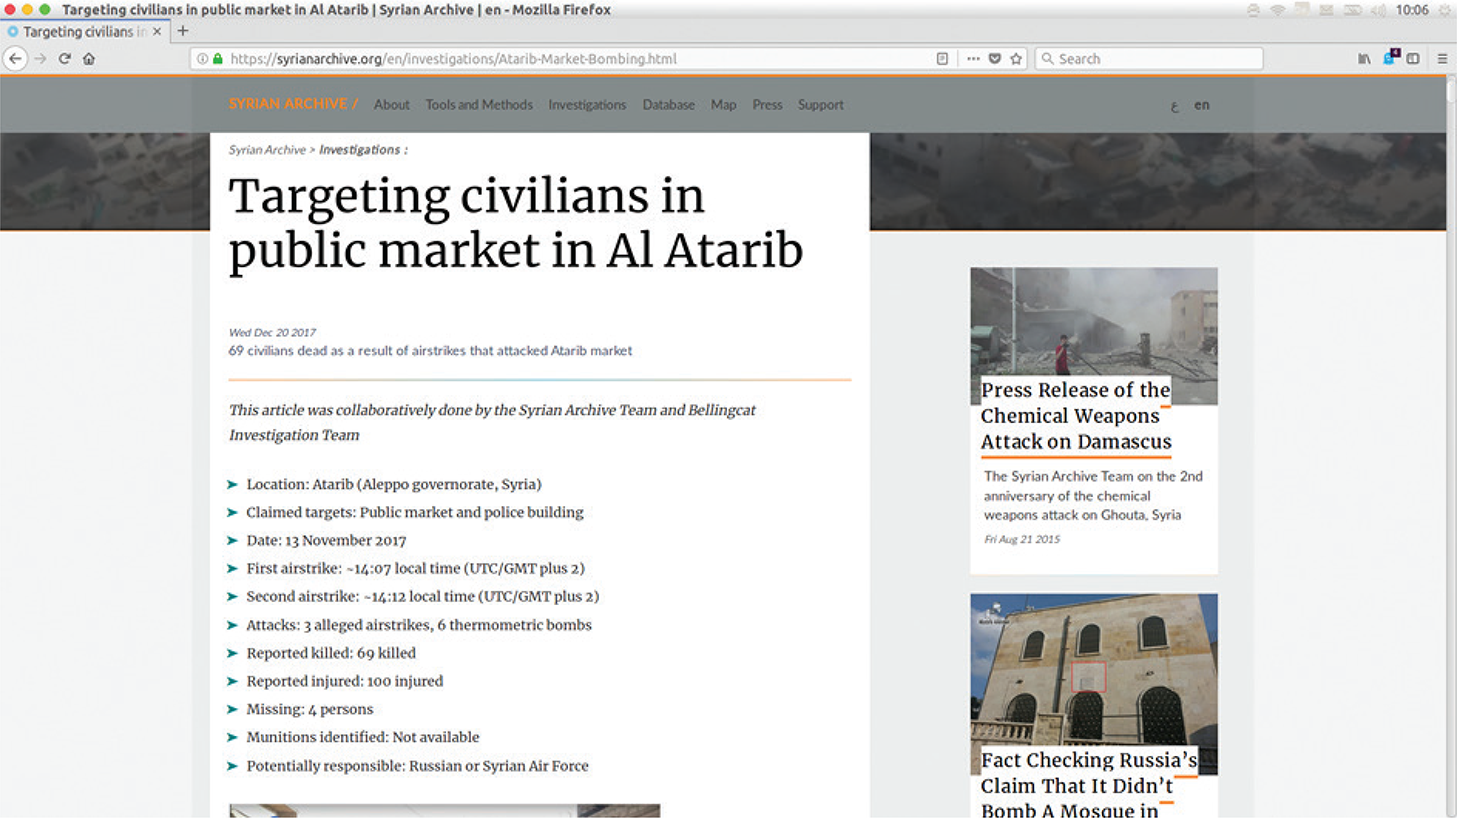
Task: Close the Targeting civilians tab
Action: click(157, 31)
